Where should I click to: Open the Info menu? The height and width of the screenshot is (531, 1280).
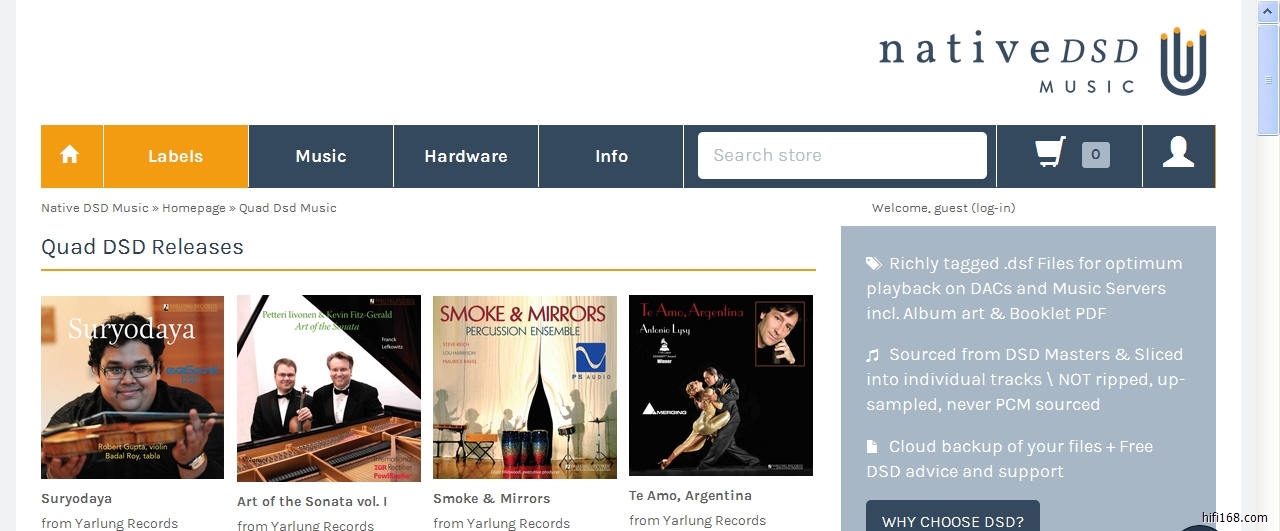pos(611,156)
